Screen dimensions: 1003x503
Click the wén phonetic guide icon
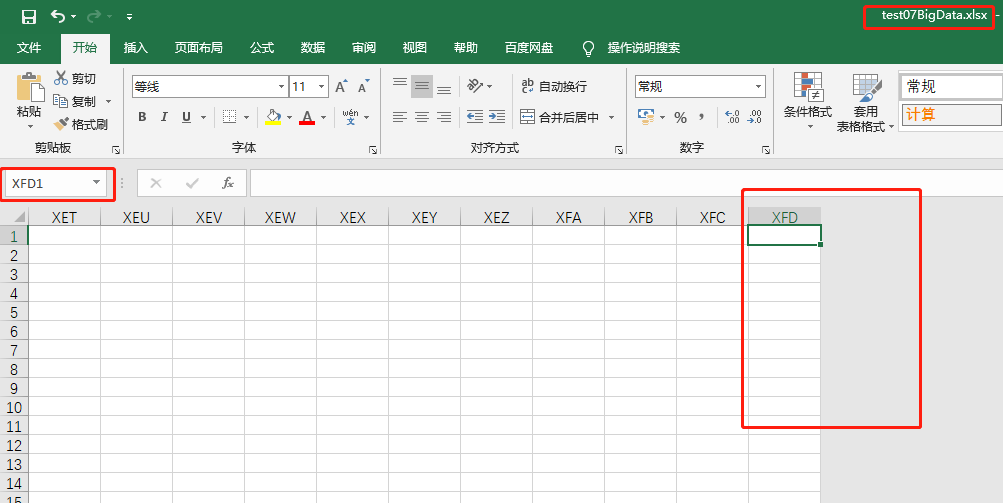tap(351, 117)
